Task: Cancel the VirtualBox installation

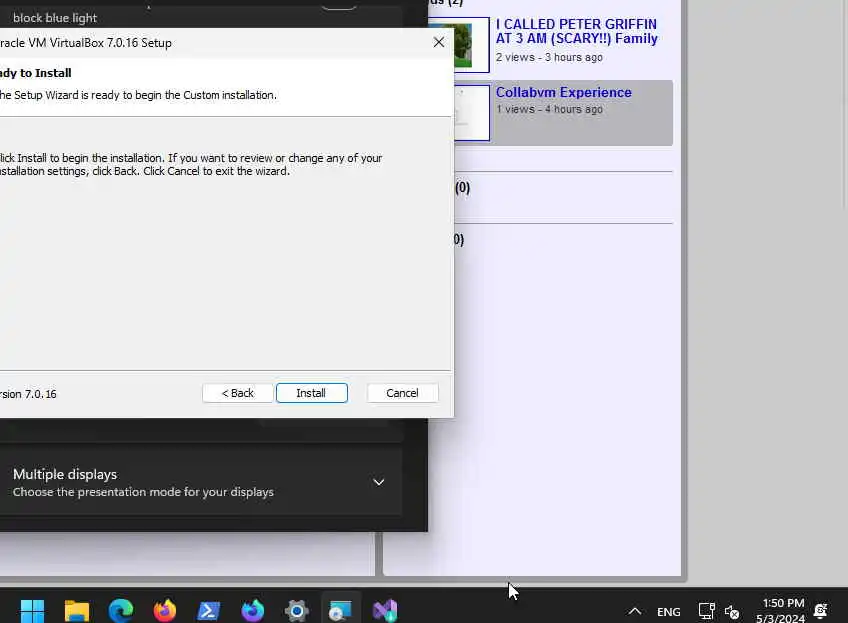Action: (402, 393)
